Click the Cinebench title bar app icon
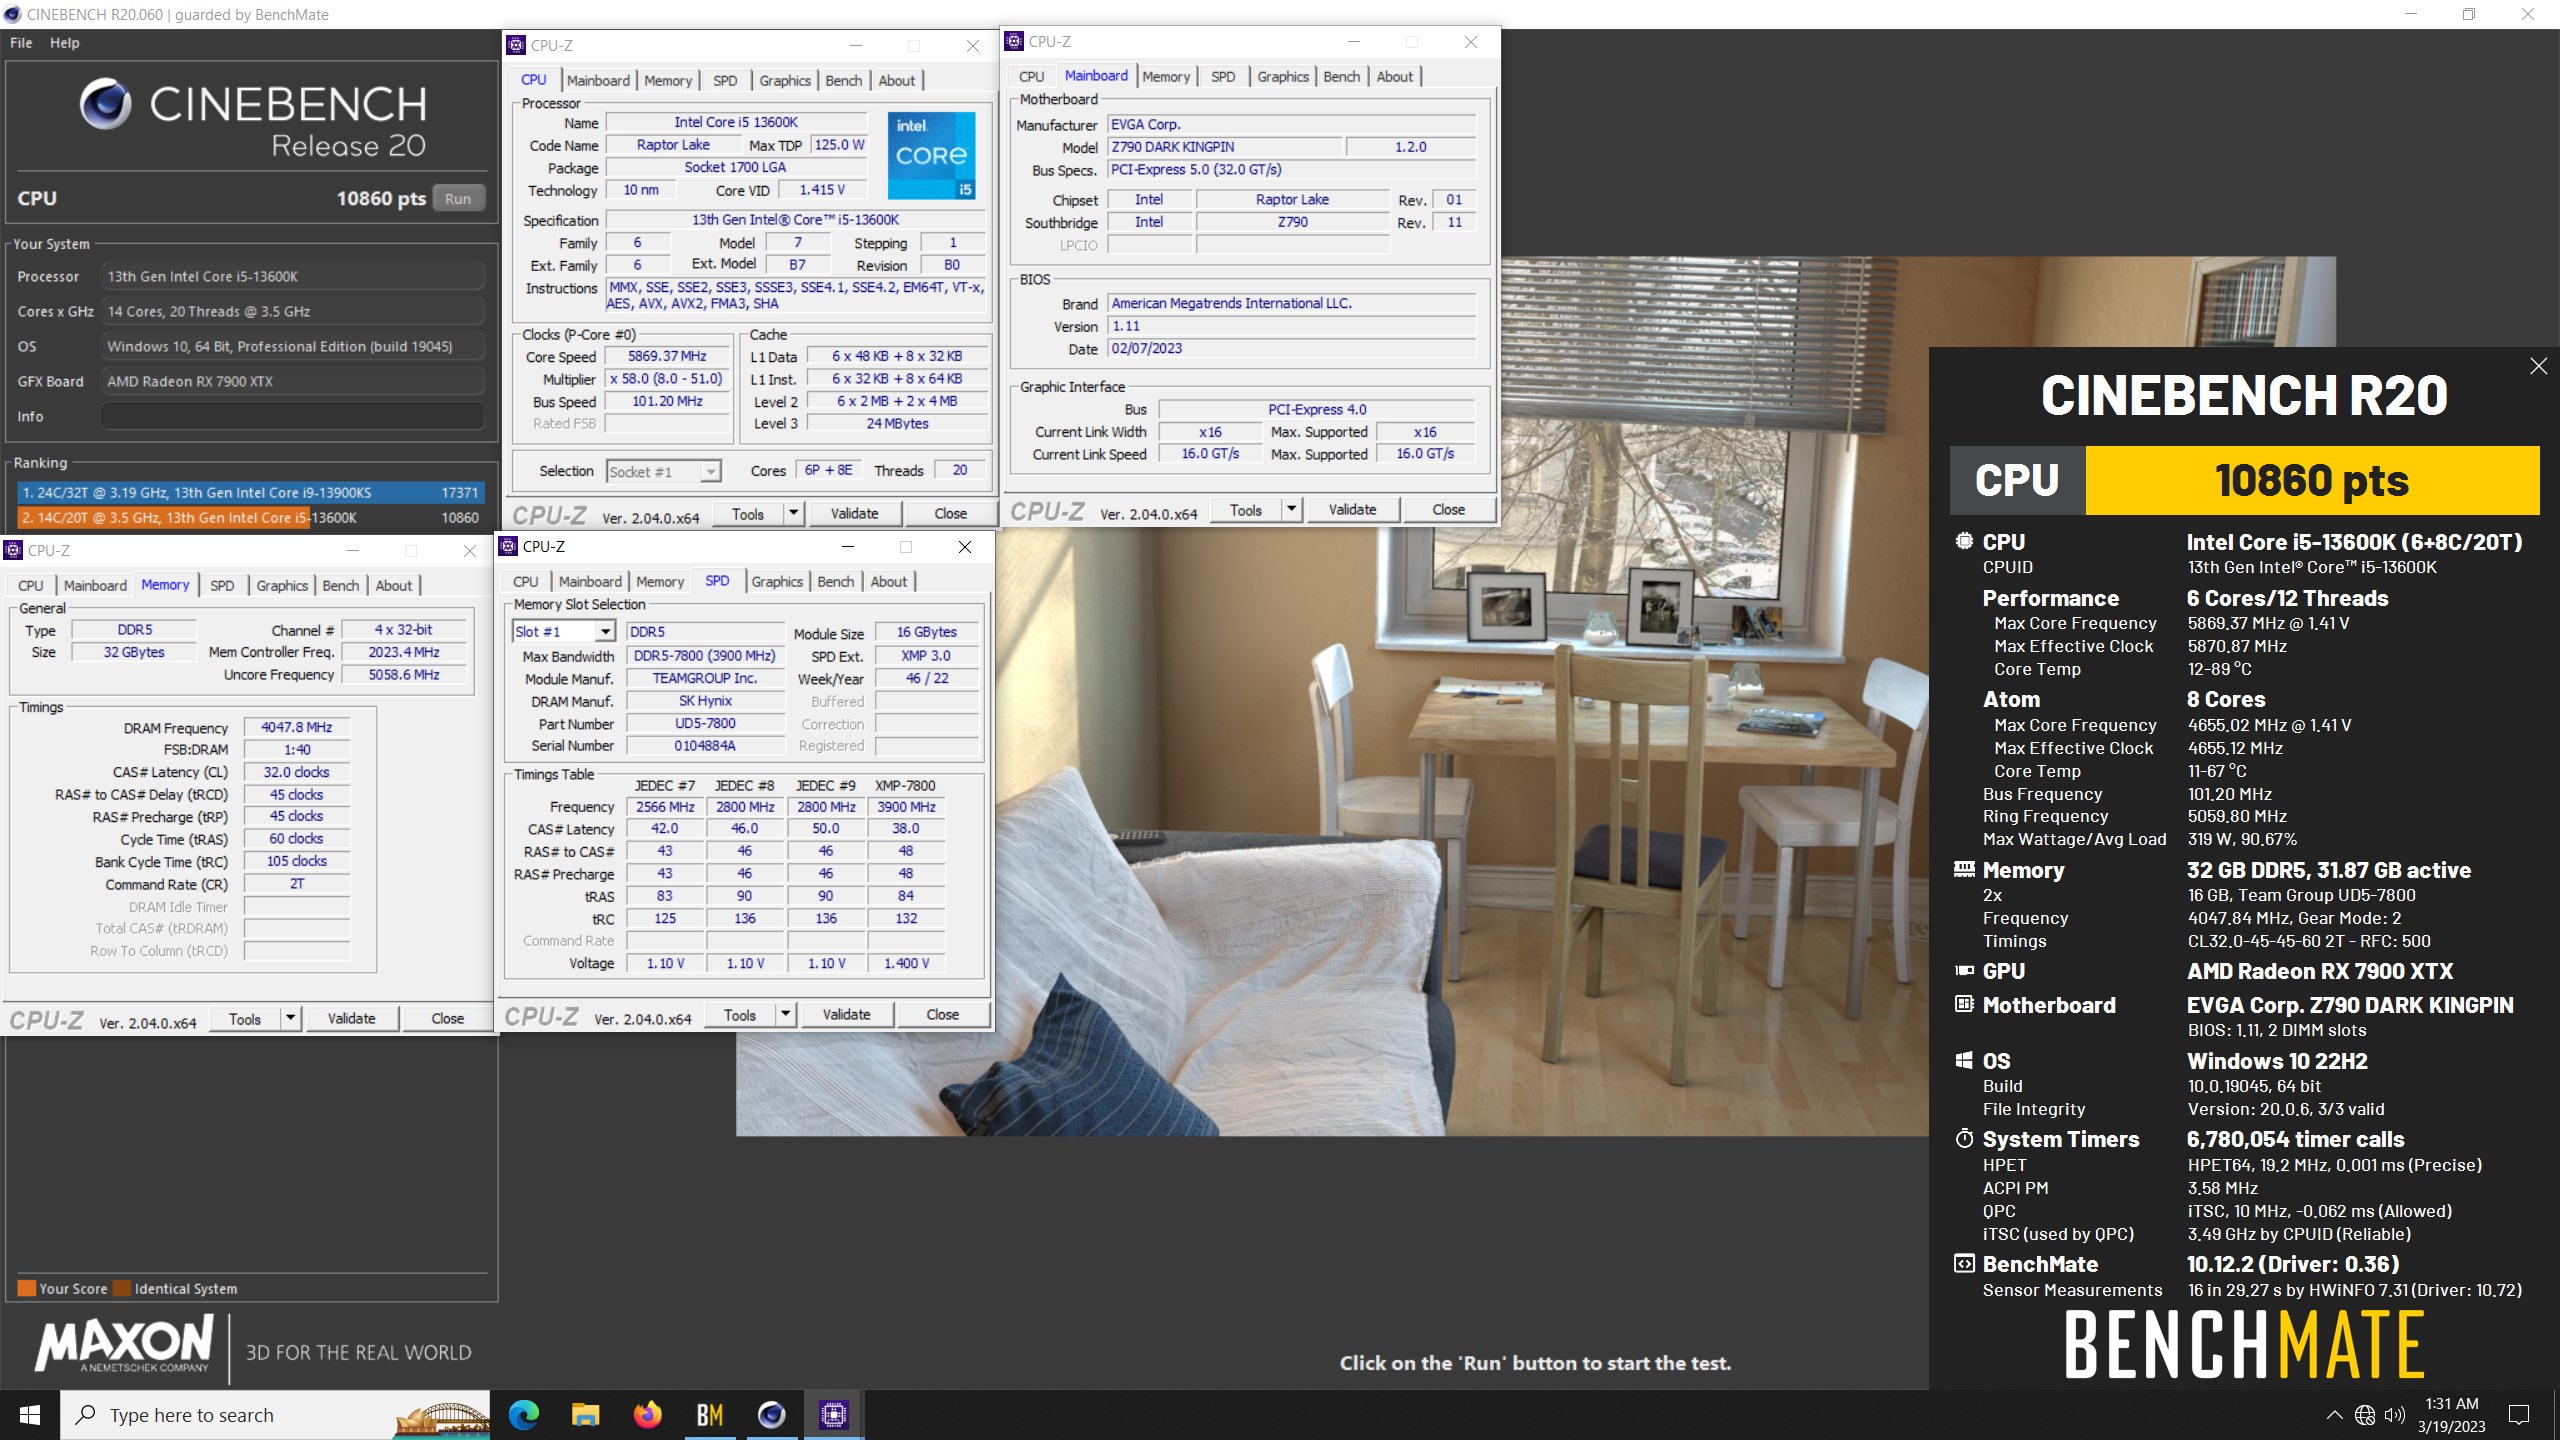The height and width of the screenshot is (1440, 2560). (12, 14)
